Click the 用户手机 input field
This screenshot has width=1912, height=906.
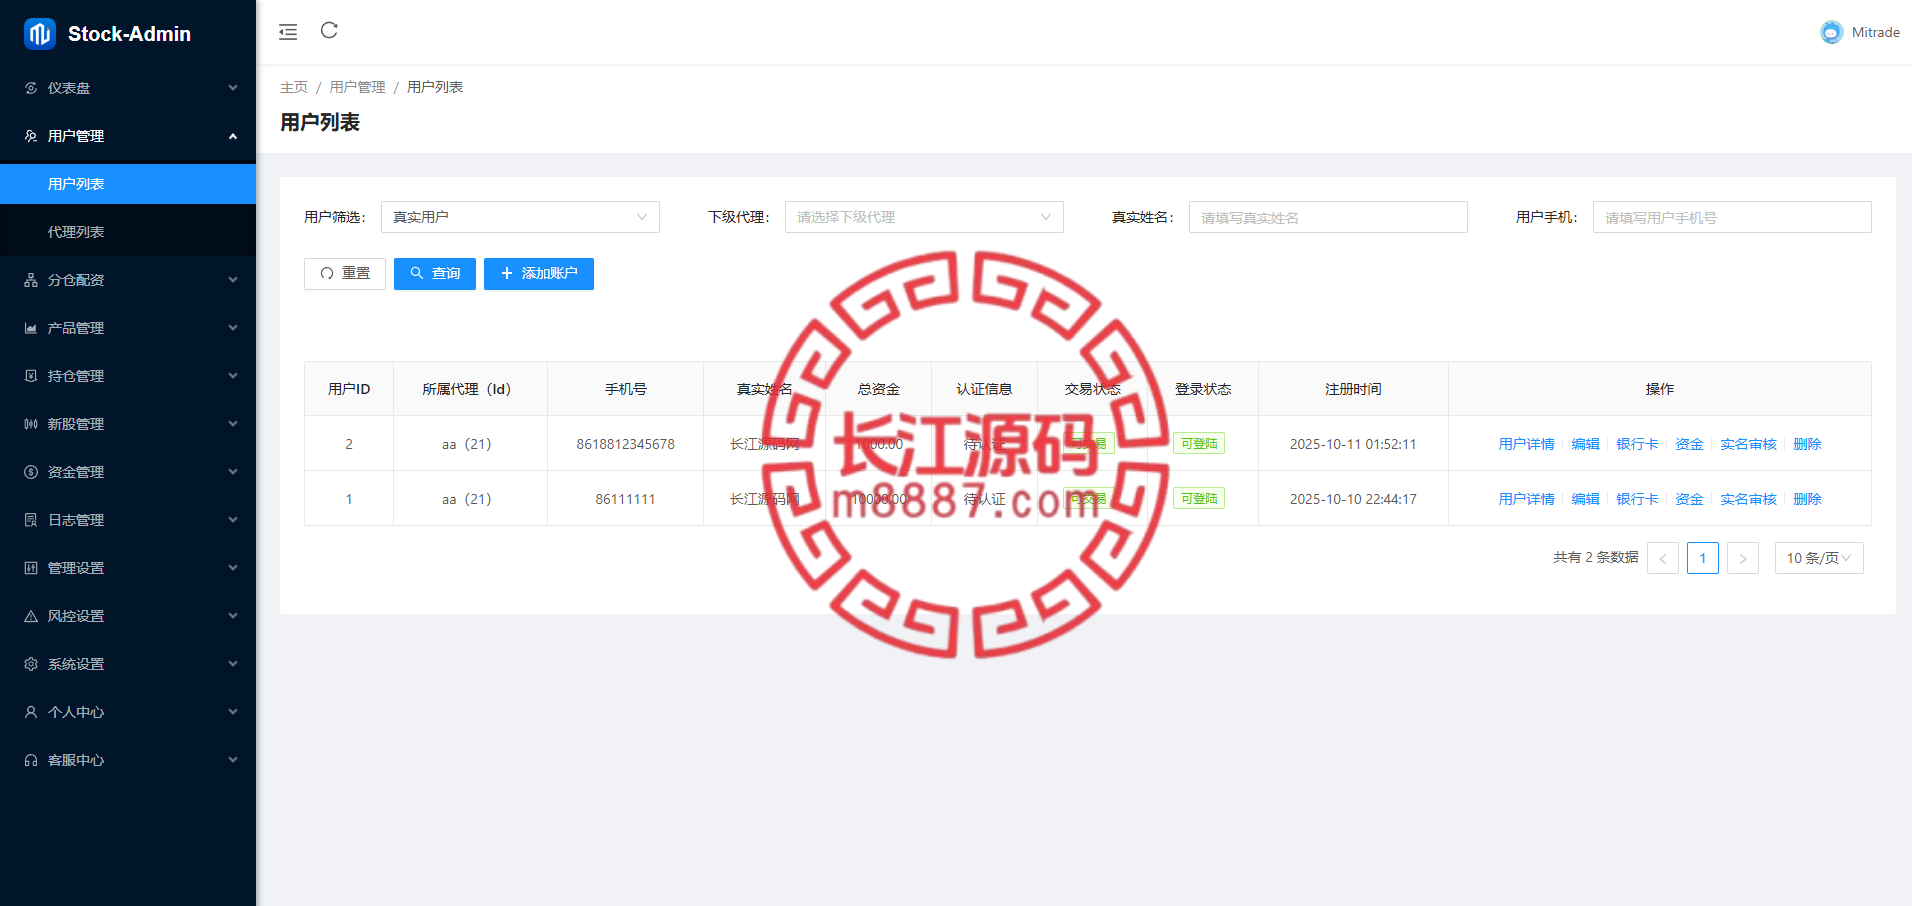tap(1732, 217)
